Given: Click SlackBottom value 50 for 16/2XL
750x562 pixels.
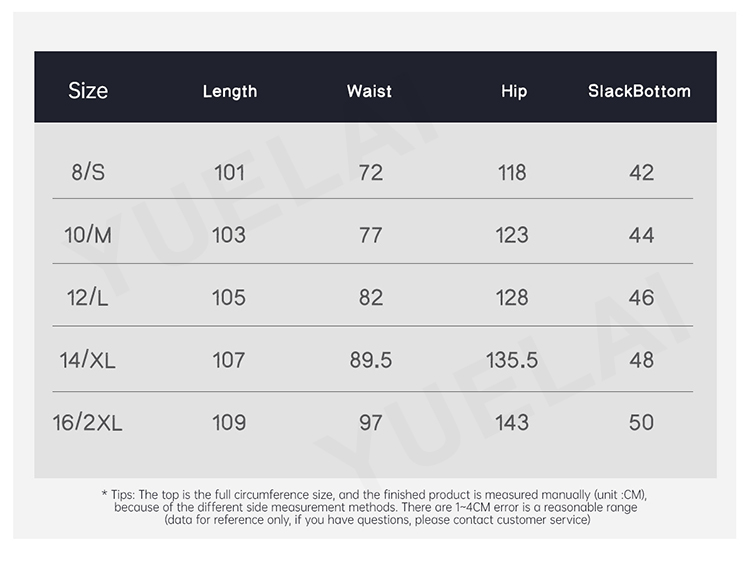Looking at the screenshot, I should point(642,422).
